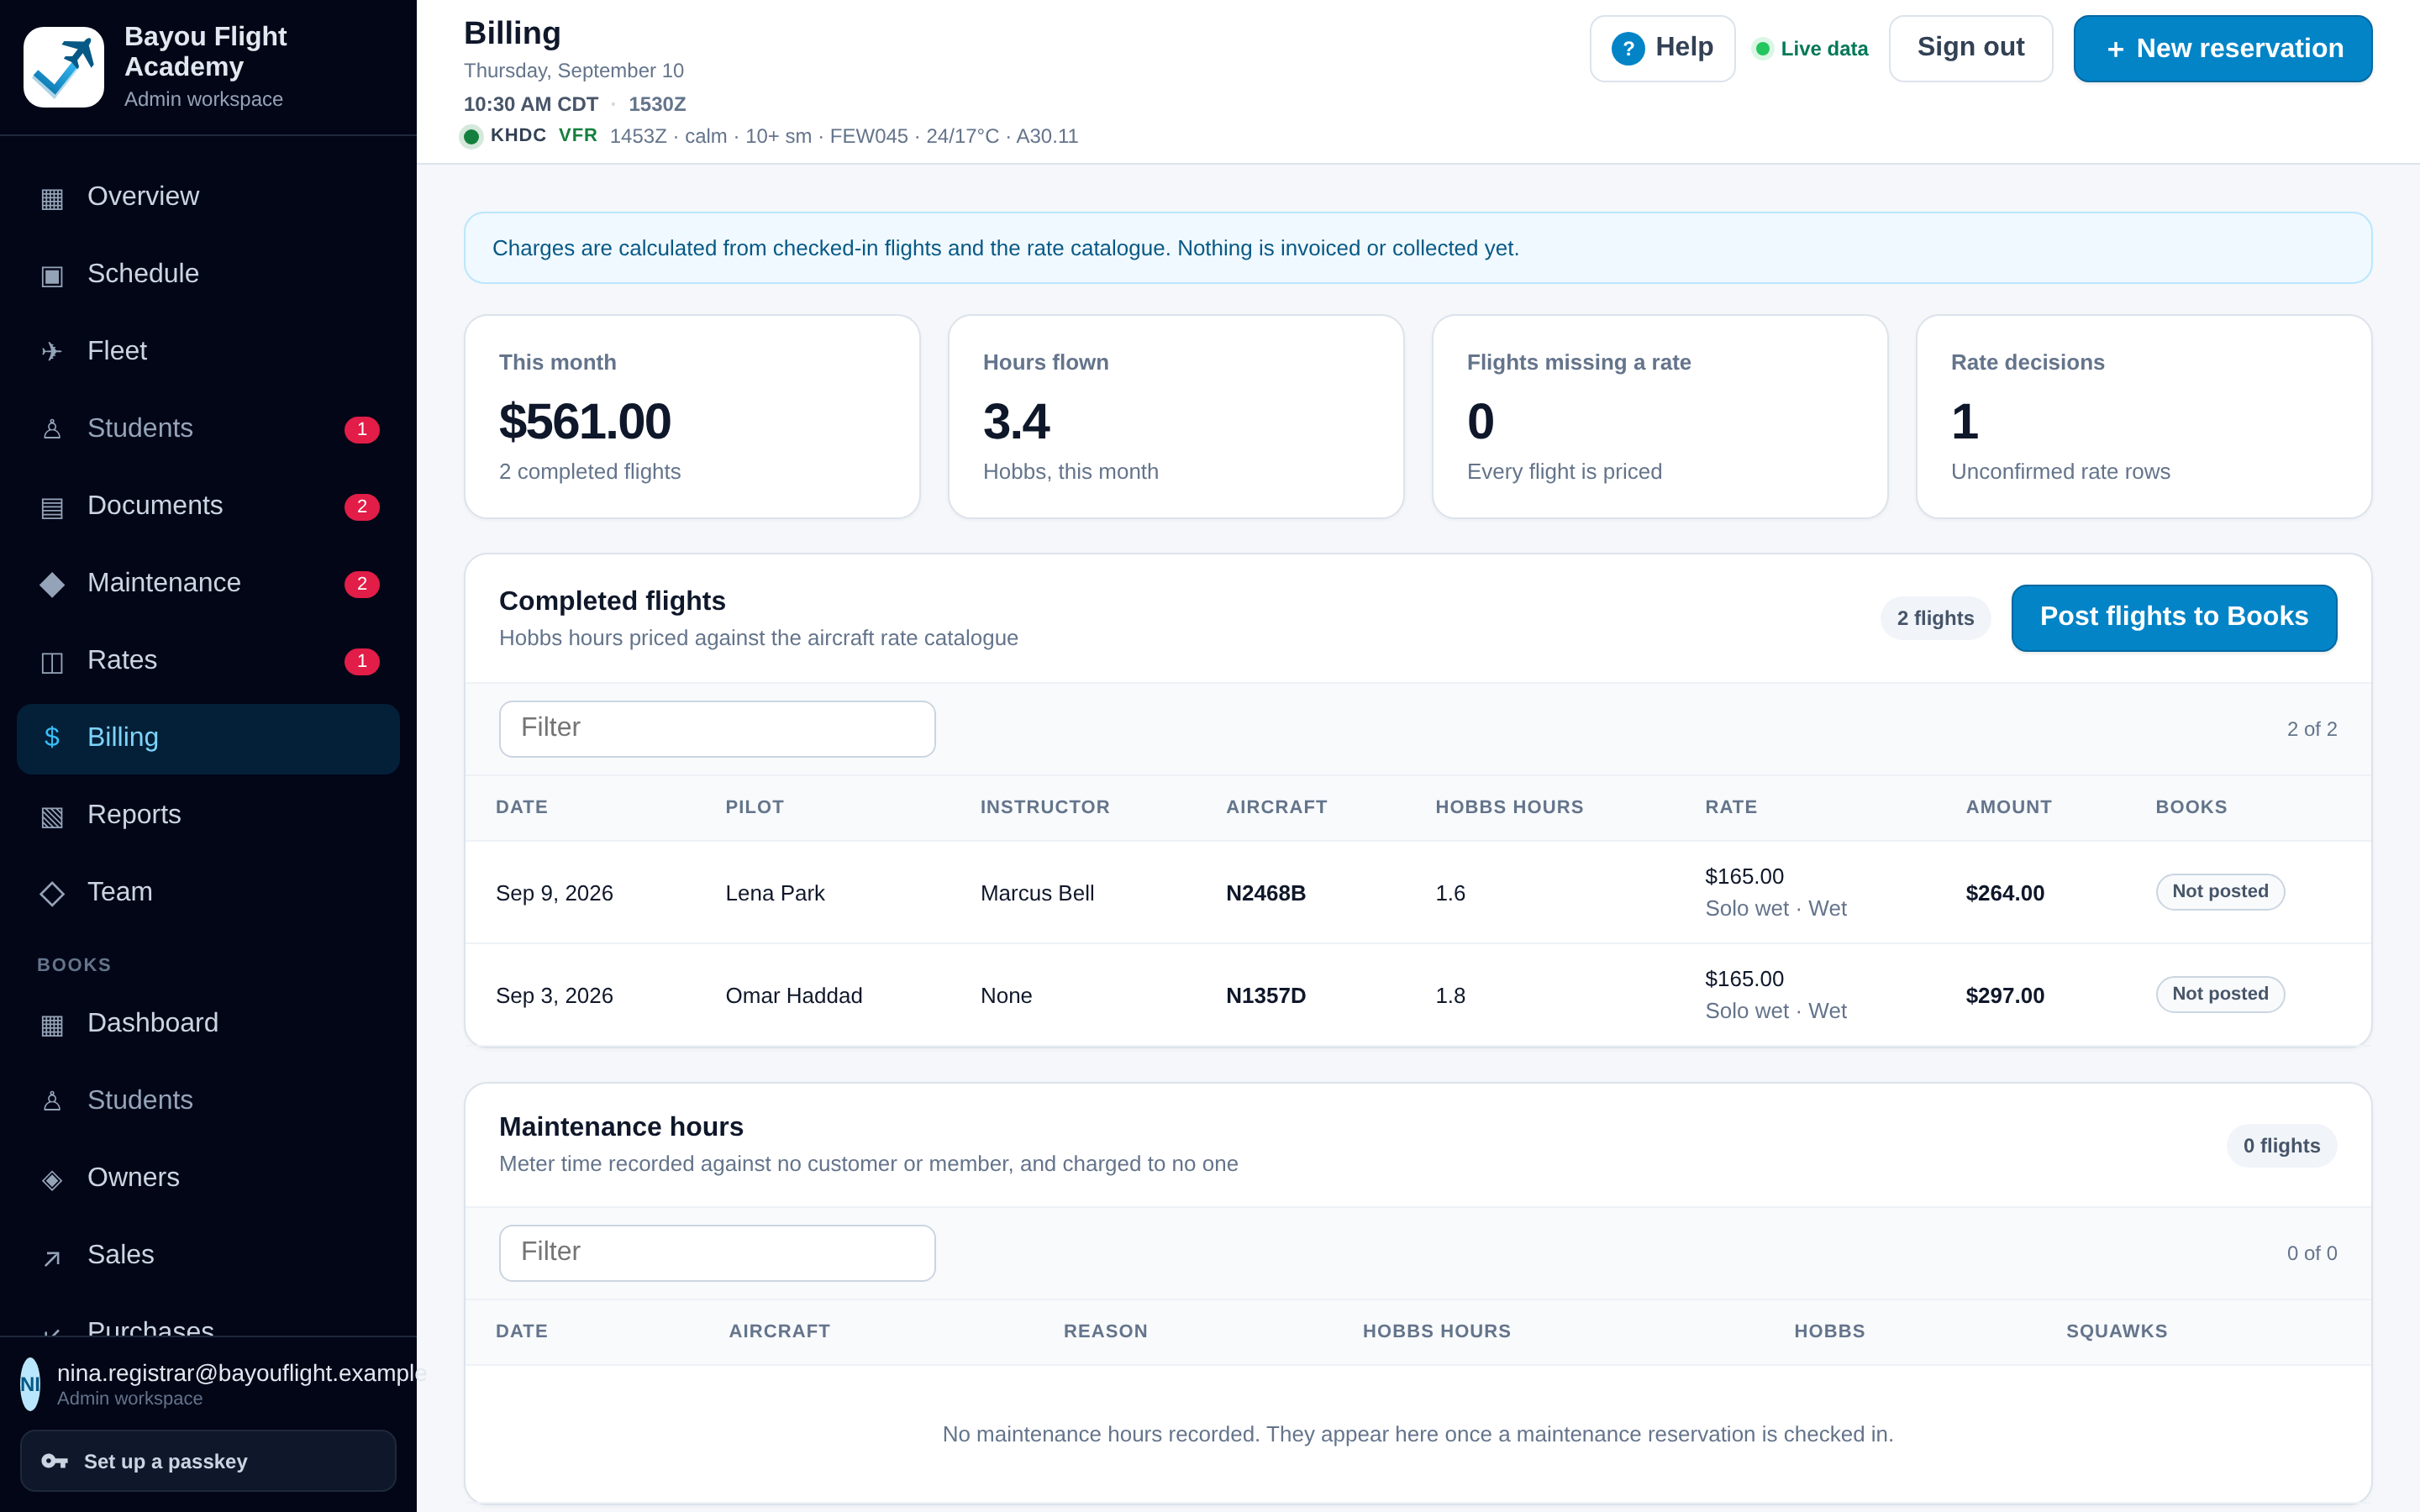
Task: Click the Squawks column header
Action: click(2116, 1331)
